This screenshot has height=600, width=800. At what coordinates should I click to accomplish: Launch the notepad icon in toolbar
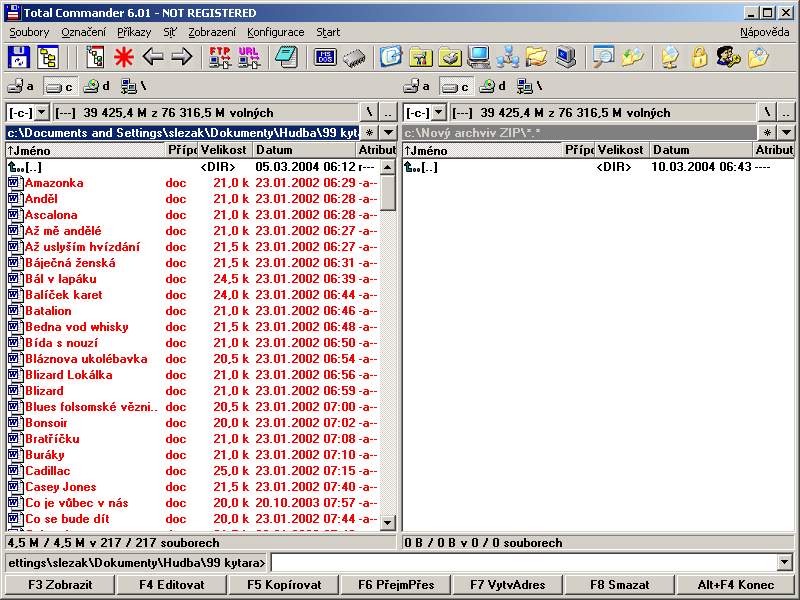click(286, 57)
